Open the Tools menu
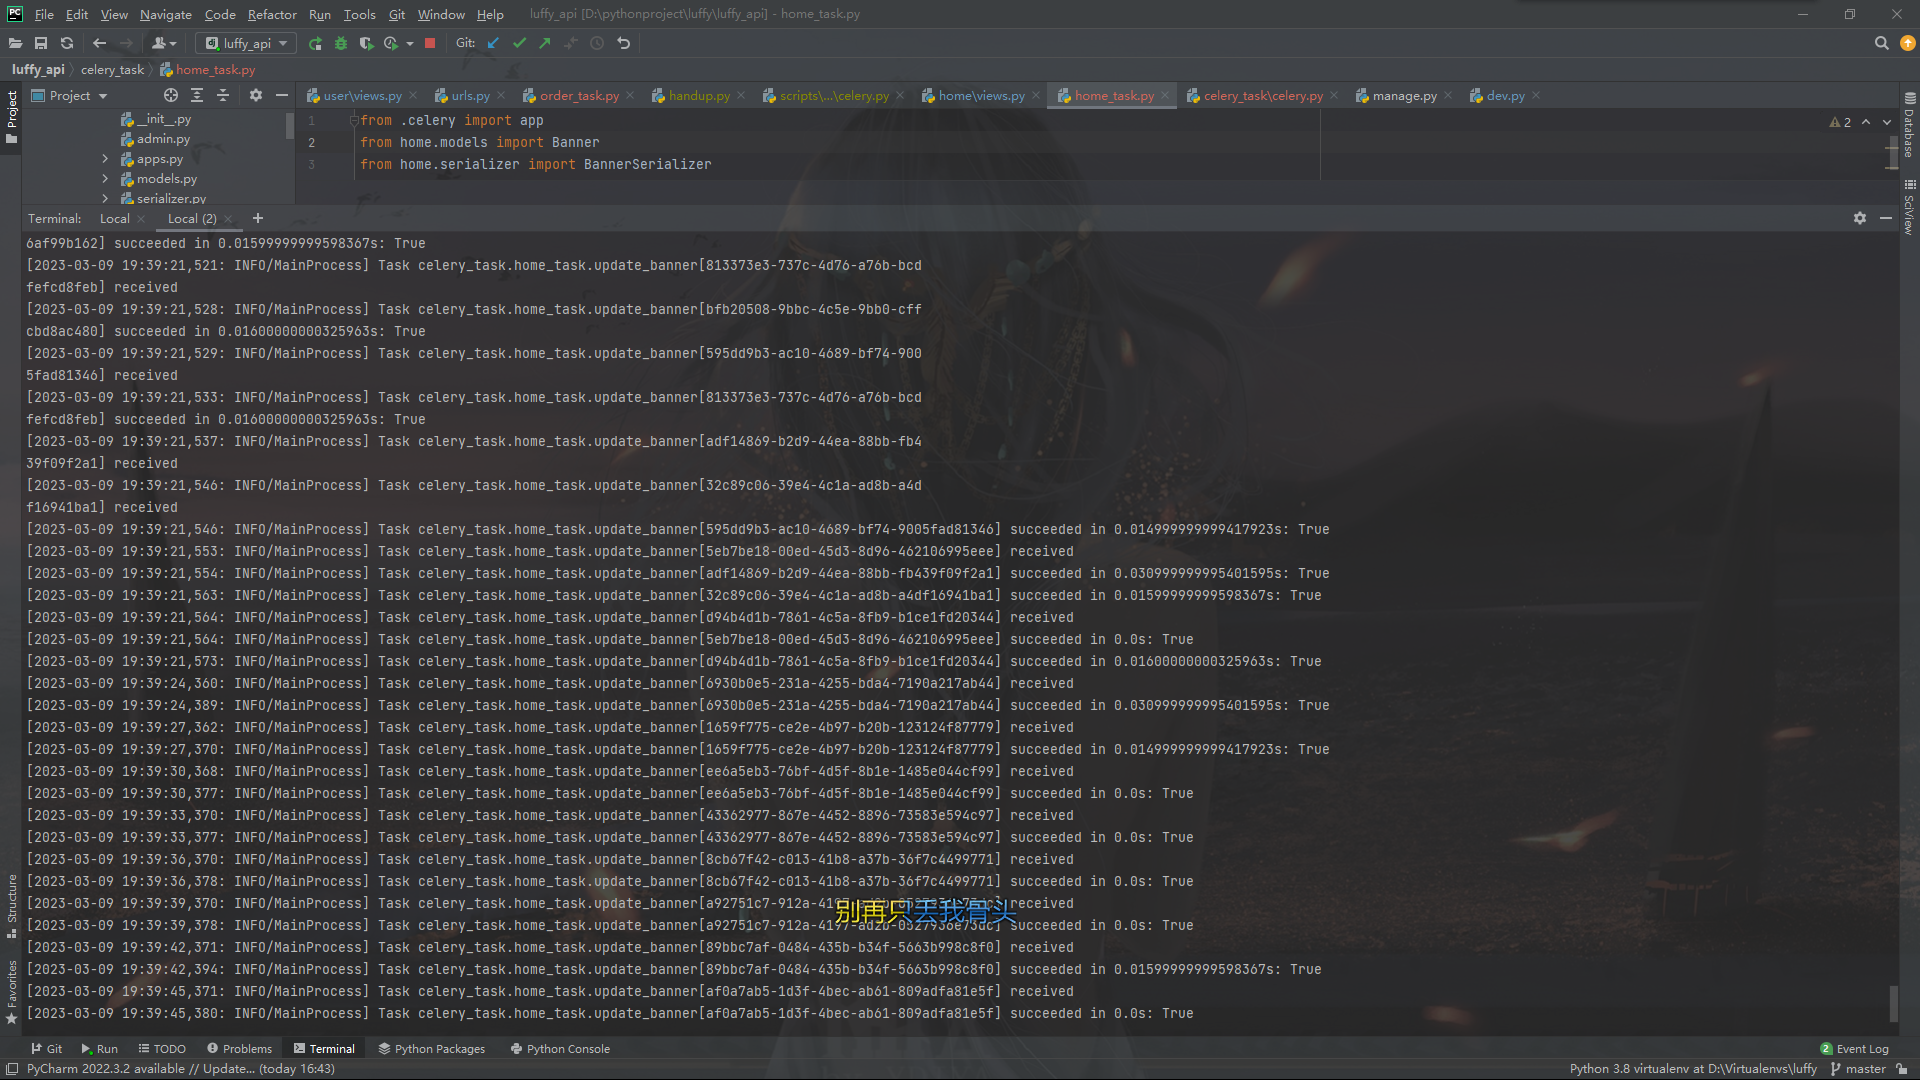This screenshot has height=1080, width=1920. tap(359, 14)
